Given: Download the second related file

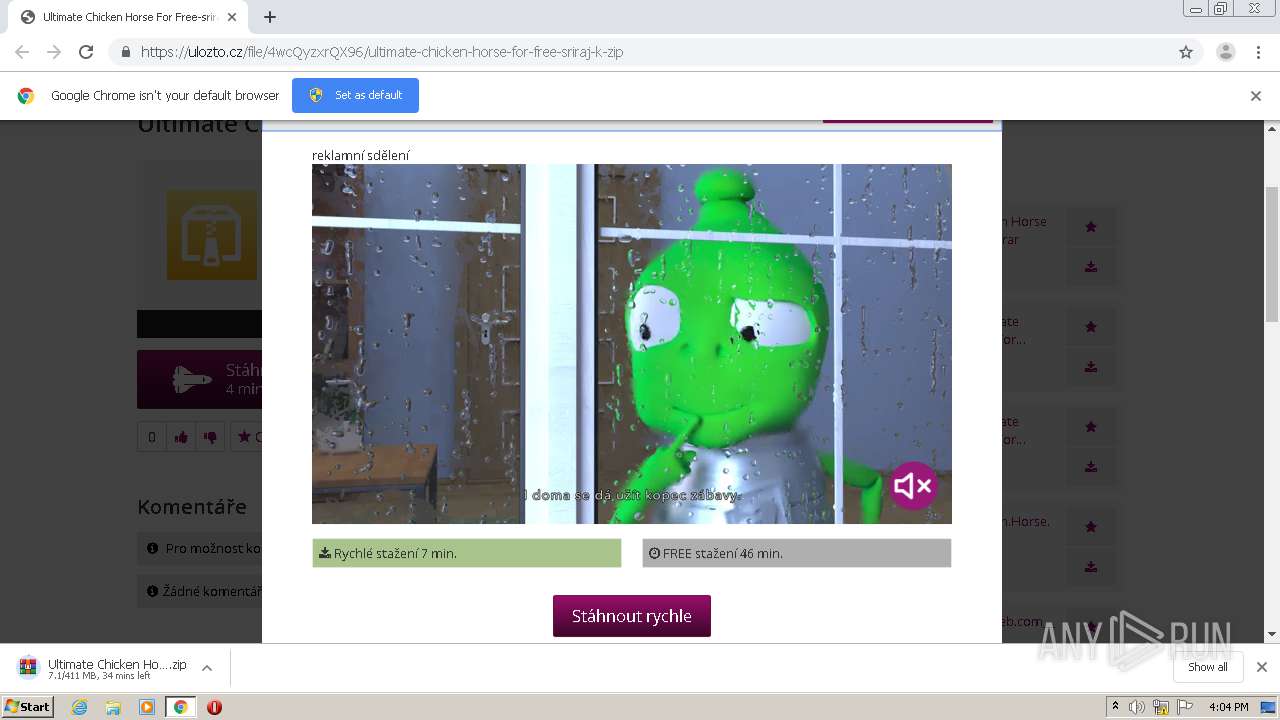Looking at the screenshot, I should [x=1091, y=367].
